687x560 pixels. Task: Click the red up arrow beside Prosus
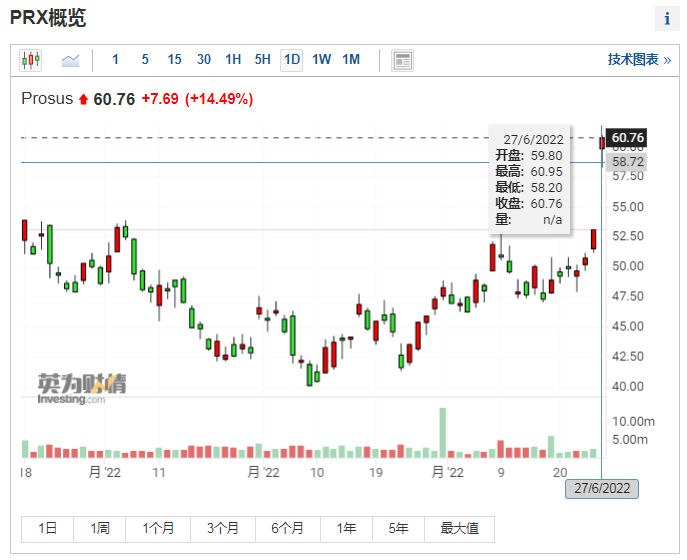83,99
